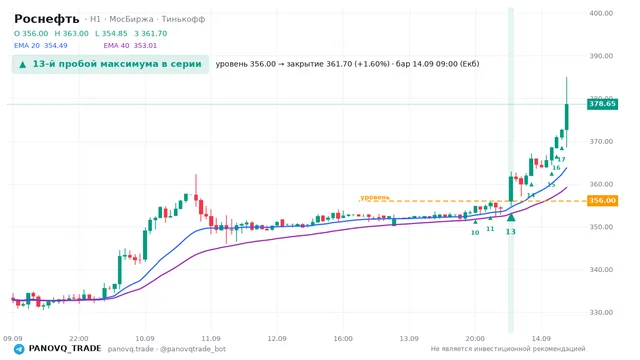Click the 11.09 date axis label
This screenshot has height=360, width=640.
(x=211, y=339)
